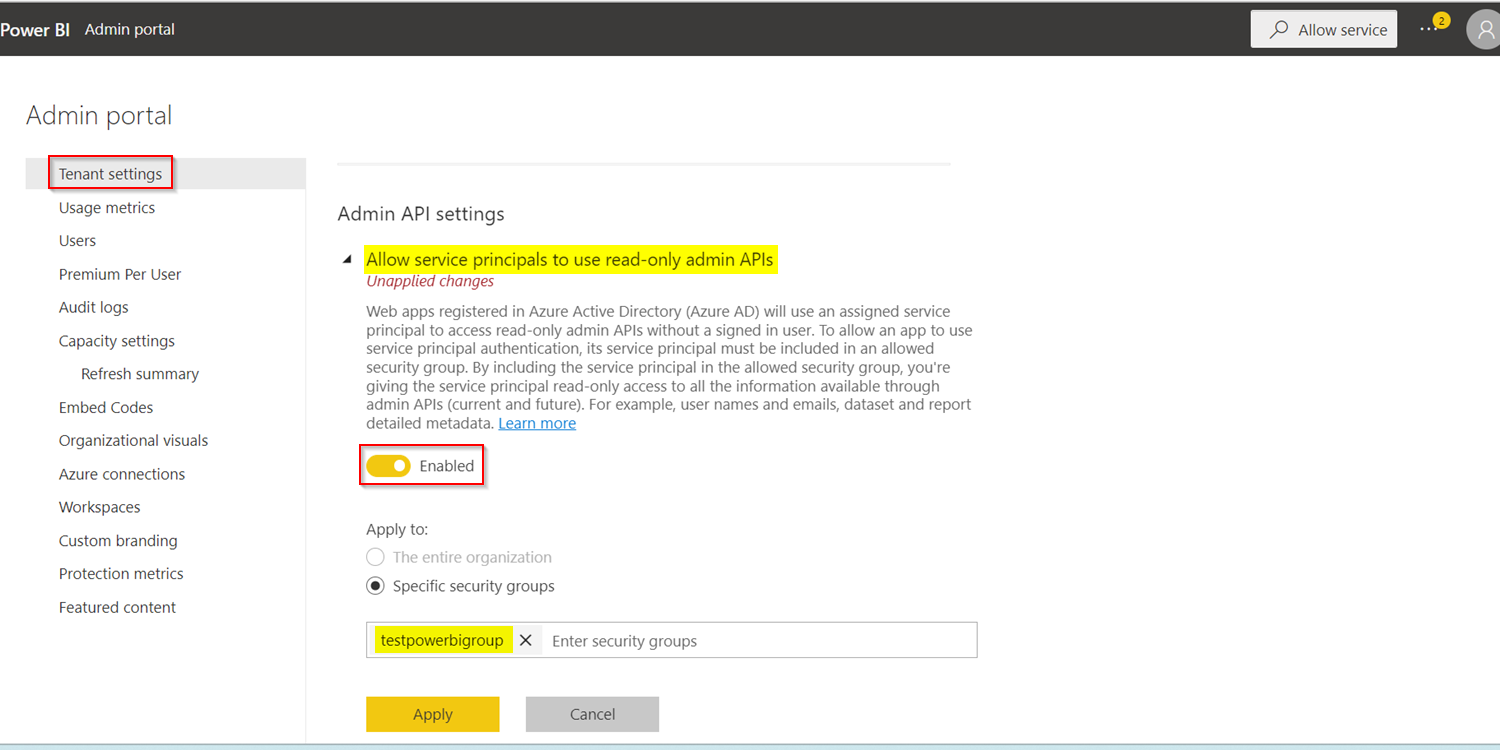Open Tenant settings in the sidebar
This screenshot has width=1500, height=750.
coord(110,174)
